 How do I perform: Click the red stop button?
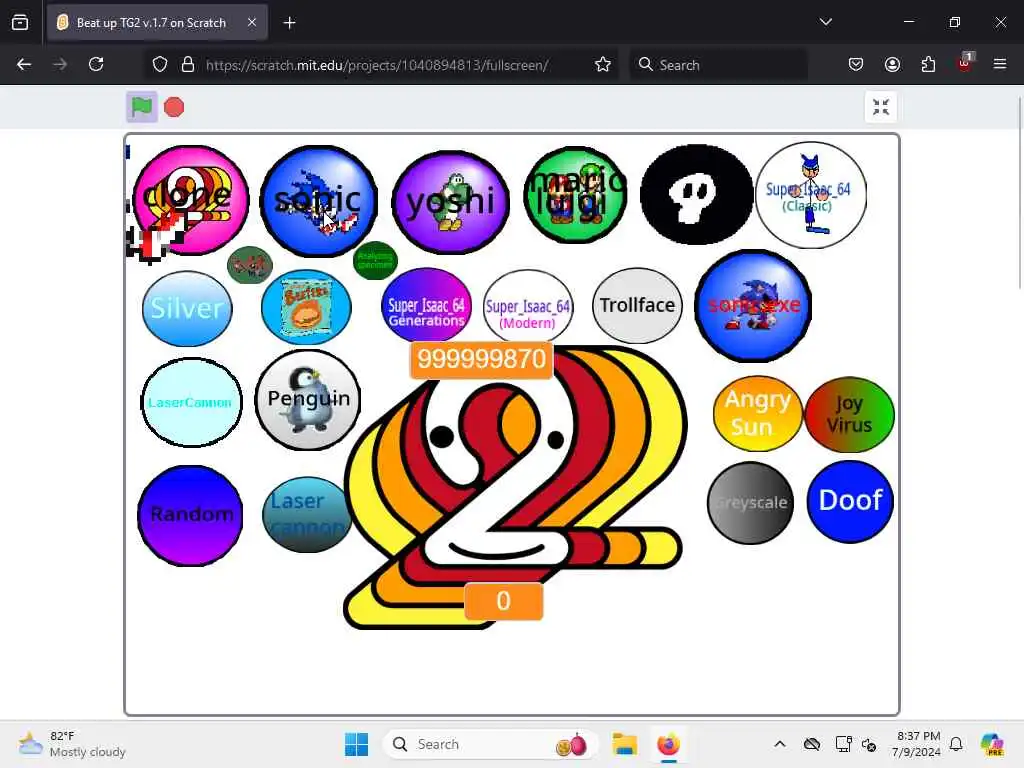(x=174, y=107)
